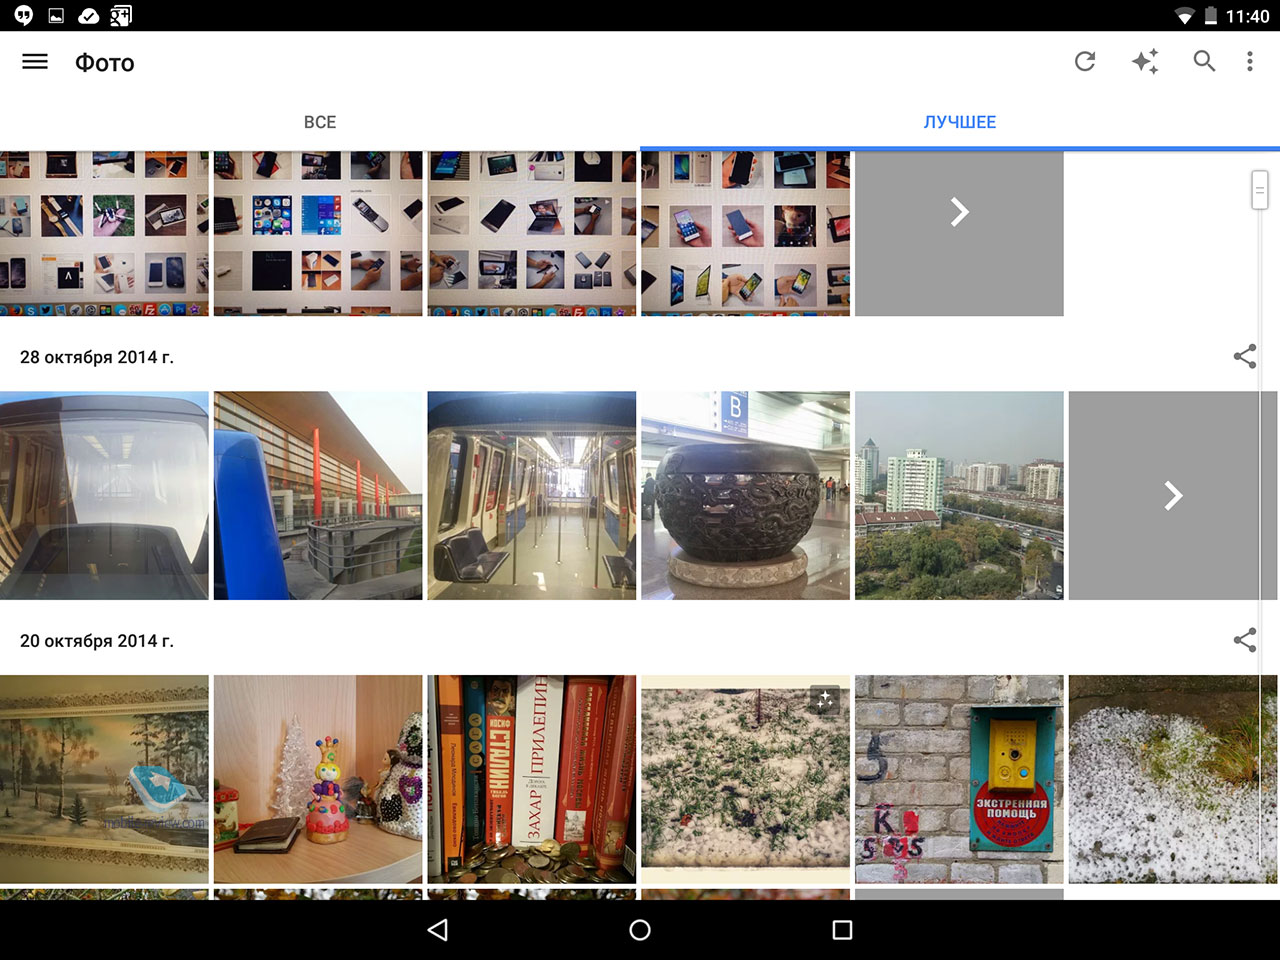This screenshot has width=1280, height=960.
Task: Tap the Android home button
Action: click(640, 930)
